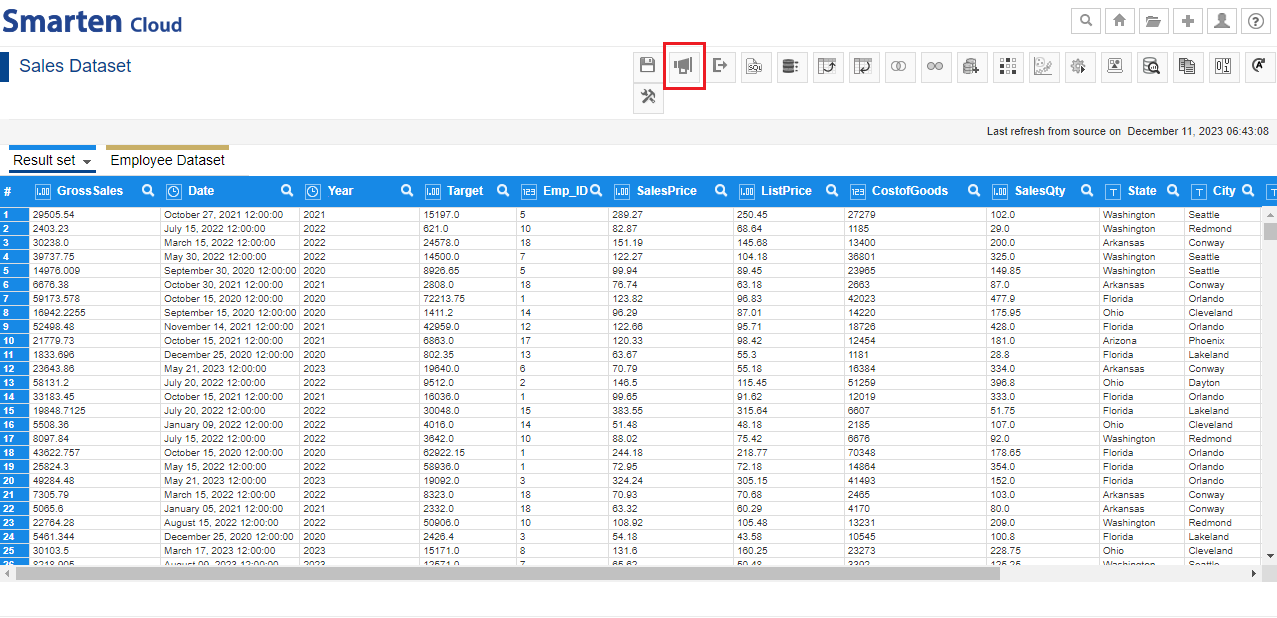Click the overlapping circles join icon
The height and width of the screenshot is (618, 1277).
[x=900, y=66]
